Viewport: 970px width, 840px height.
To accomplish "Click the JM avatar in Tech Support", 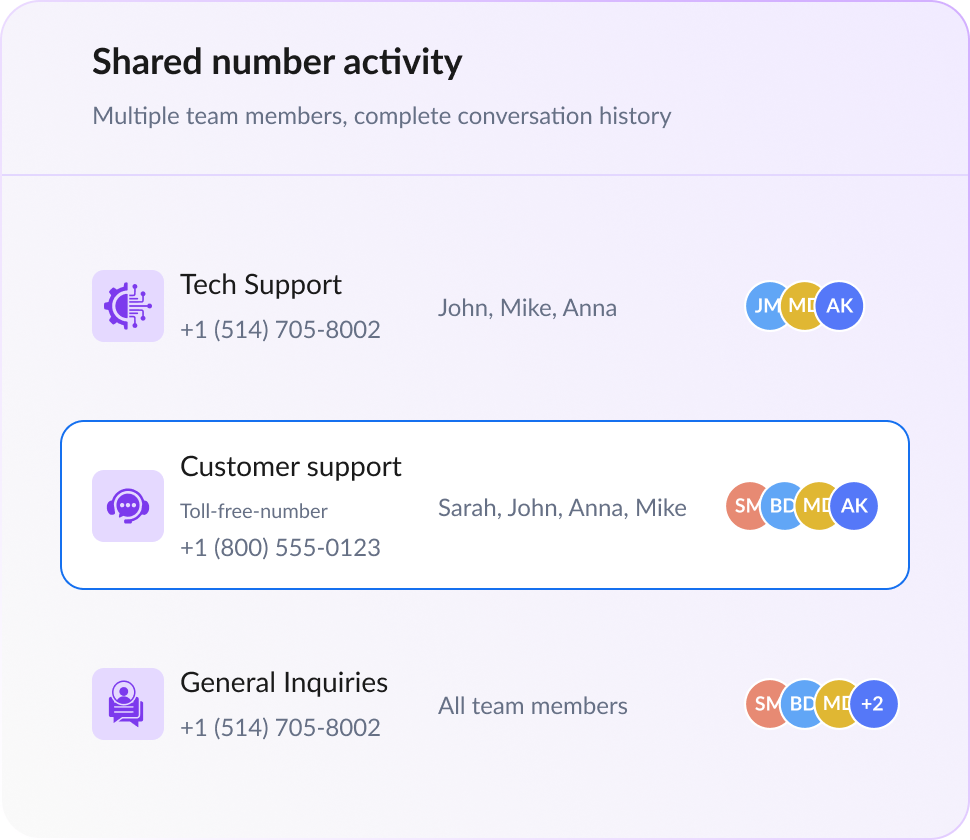I will tap(762, 306).
